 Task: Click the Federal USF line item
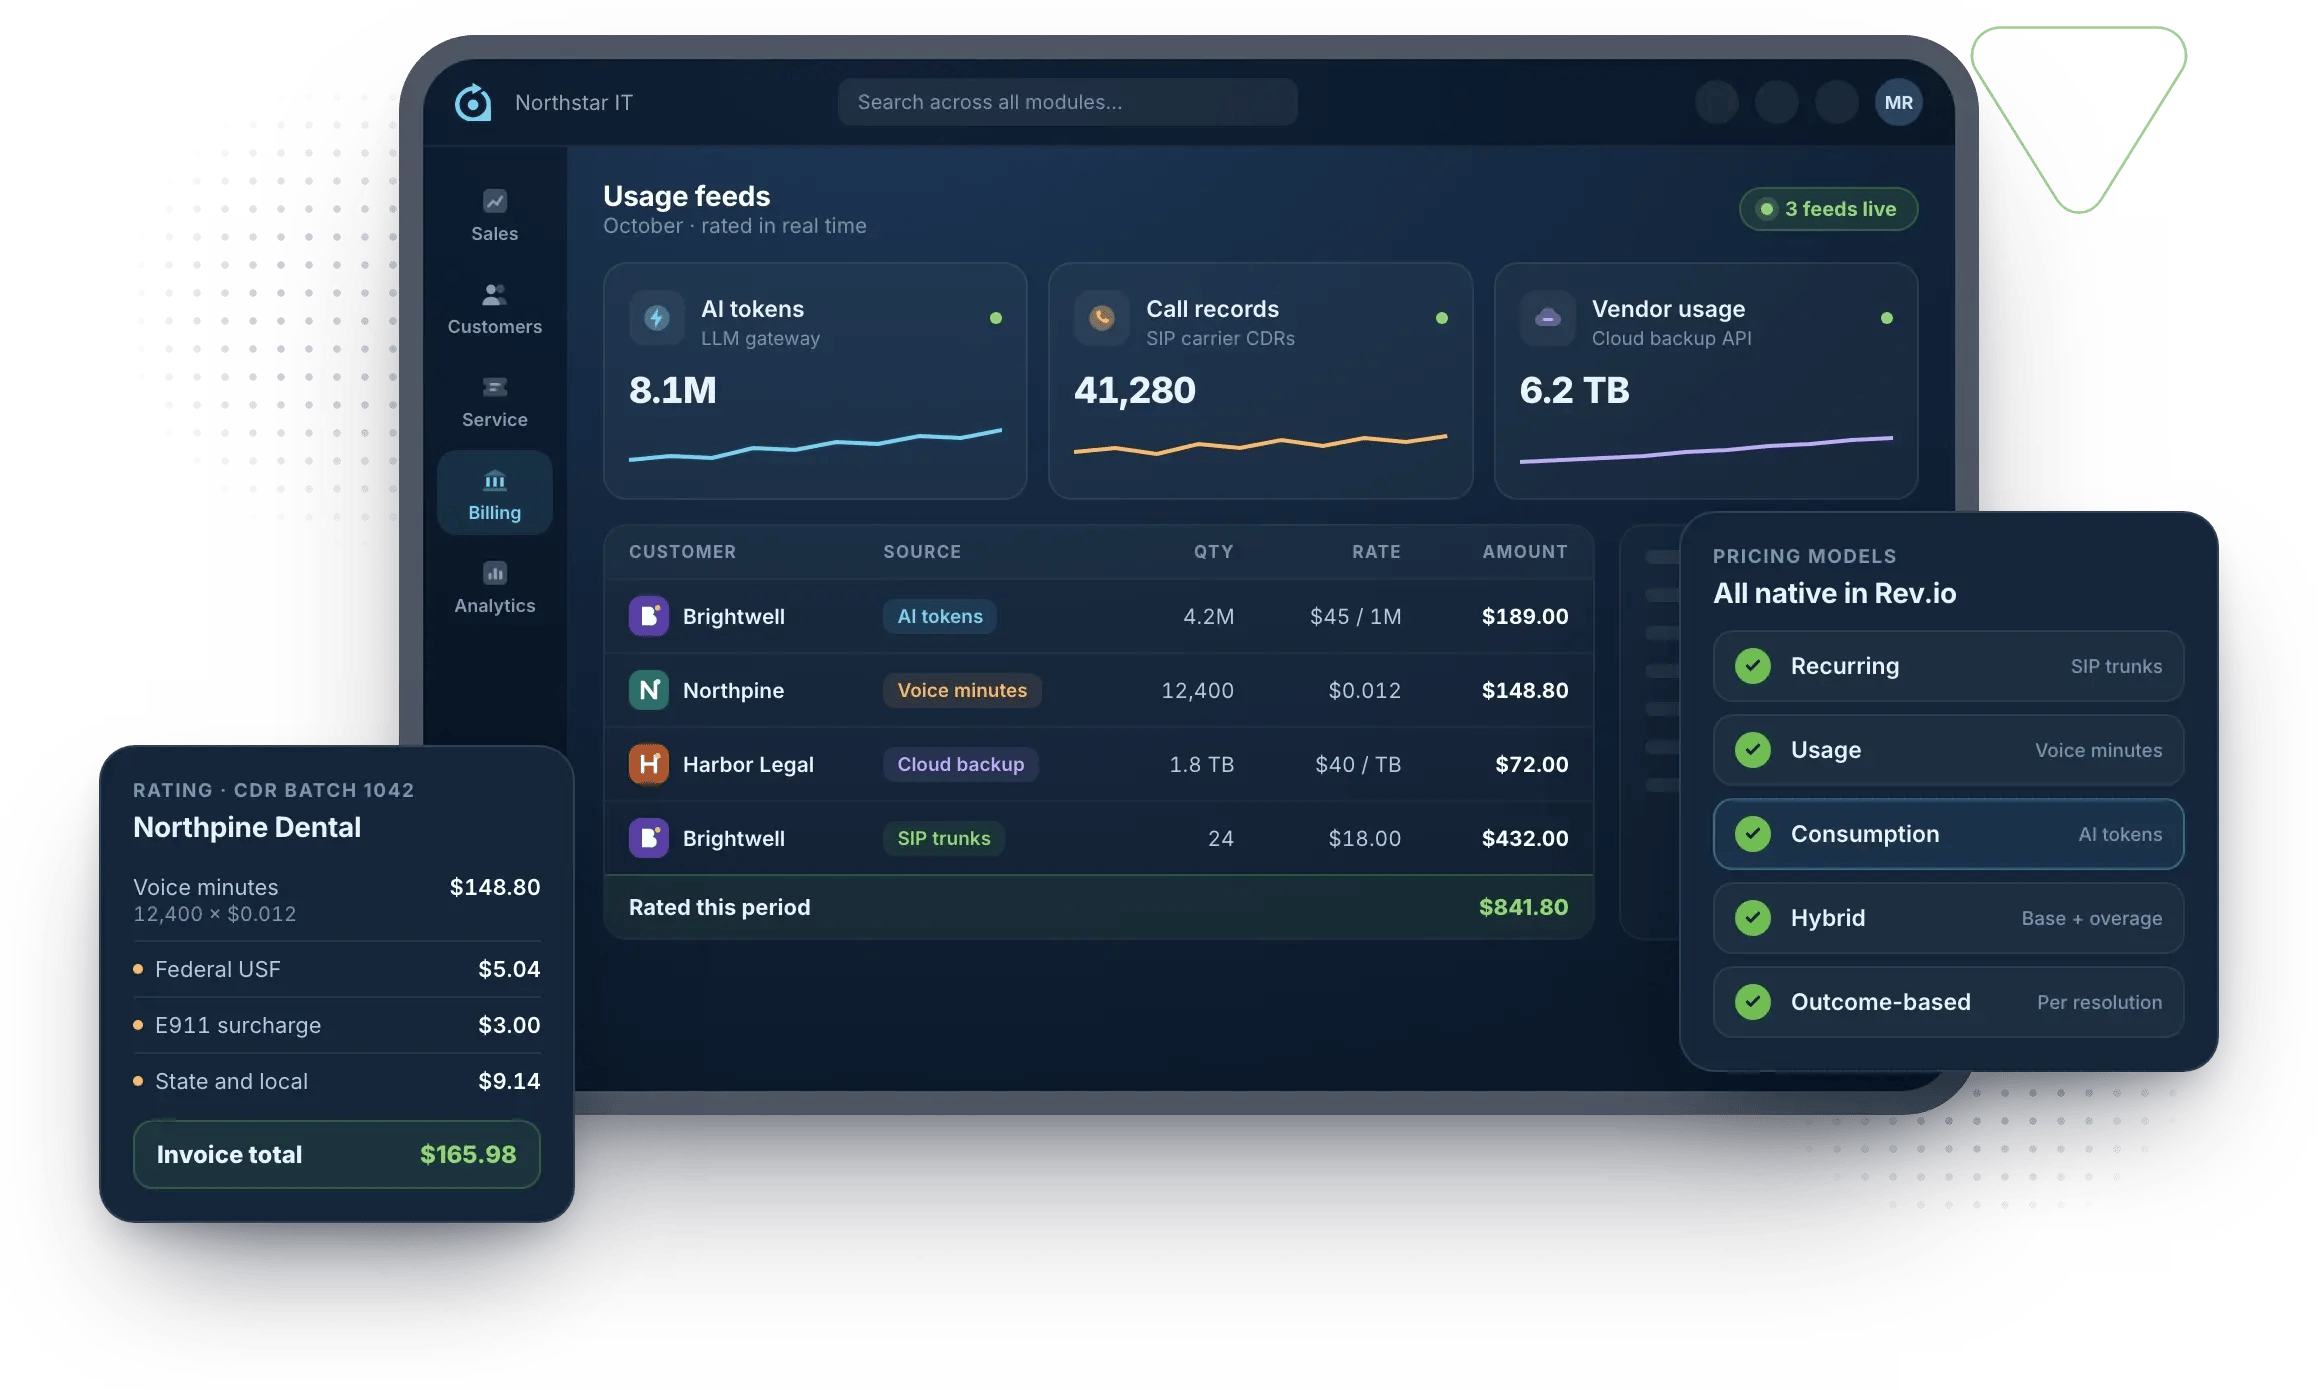click(336, 969)
